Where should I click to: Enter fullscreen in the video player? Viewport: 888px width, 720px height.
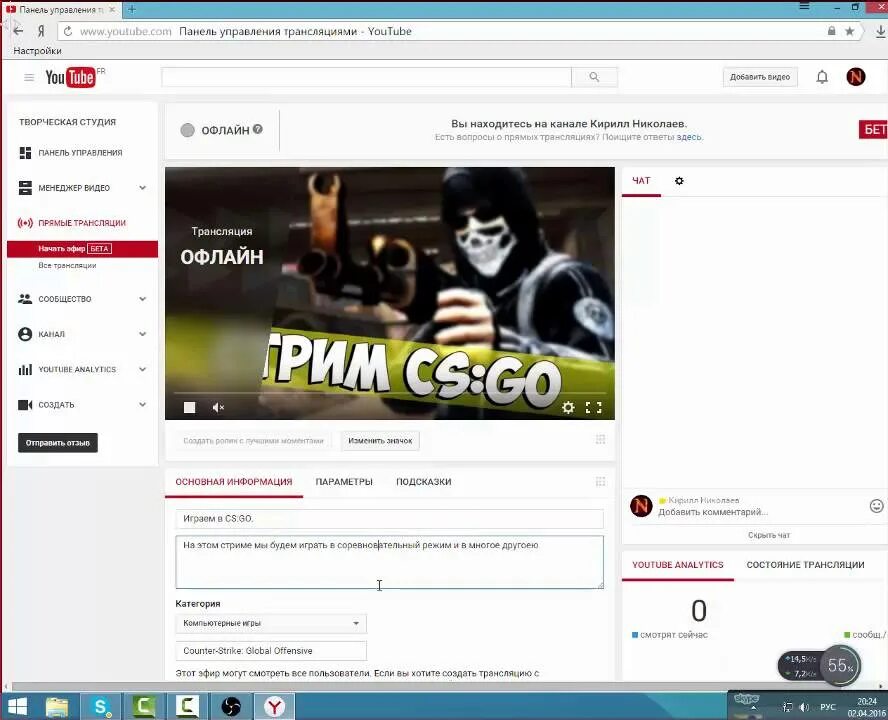(594, 407)
